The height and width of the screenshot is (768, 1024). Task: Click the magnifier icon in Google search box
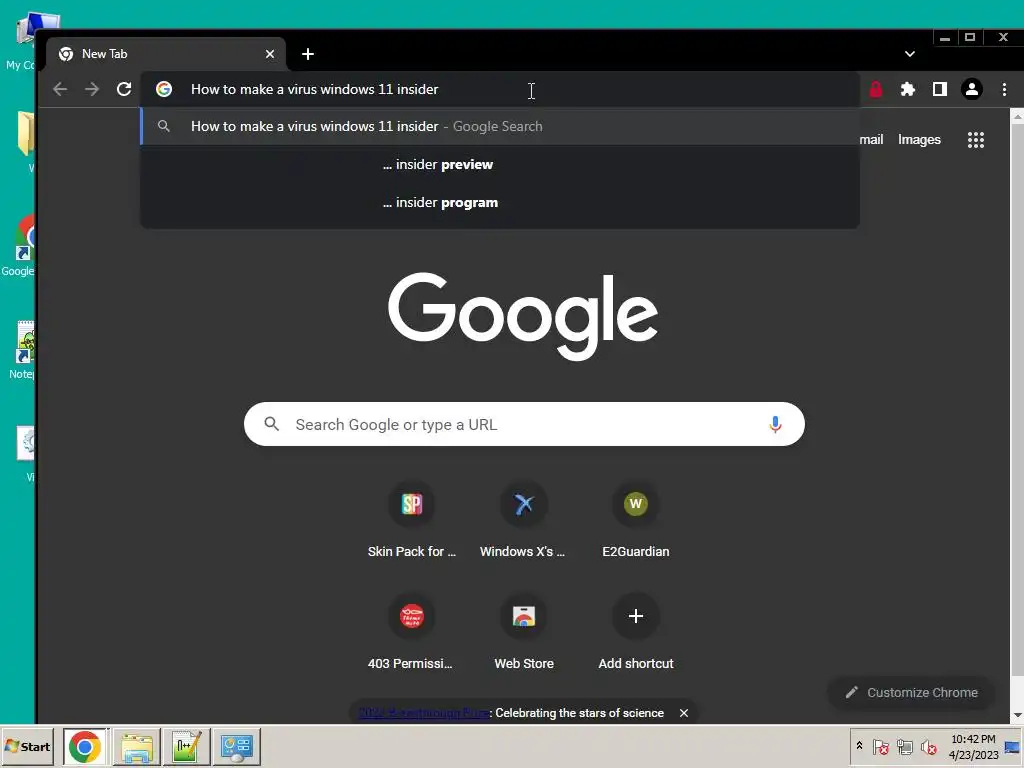(x=272, y=424)
